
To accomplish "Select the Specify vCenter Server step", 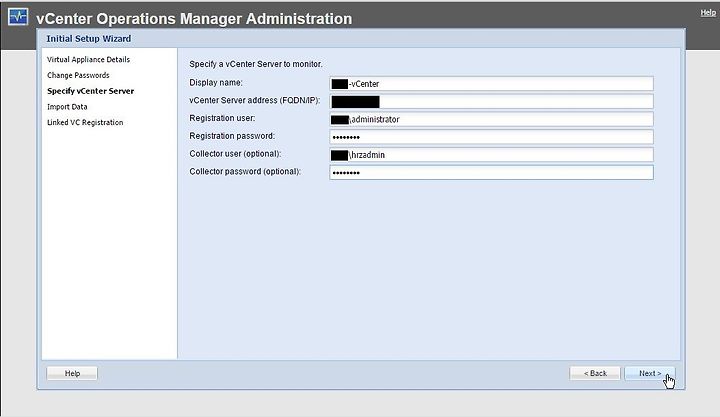I will (90, 91).
